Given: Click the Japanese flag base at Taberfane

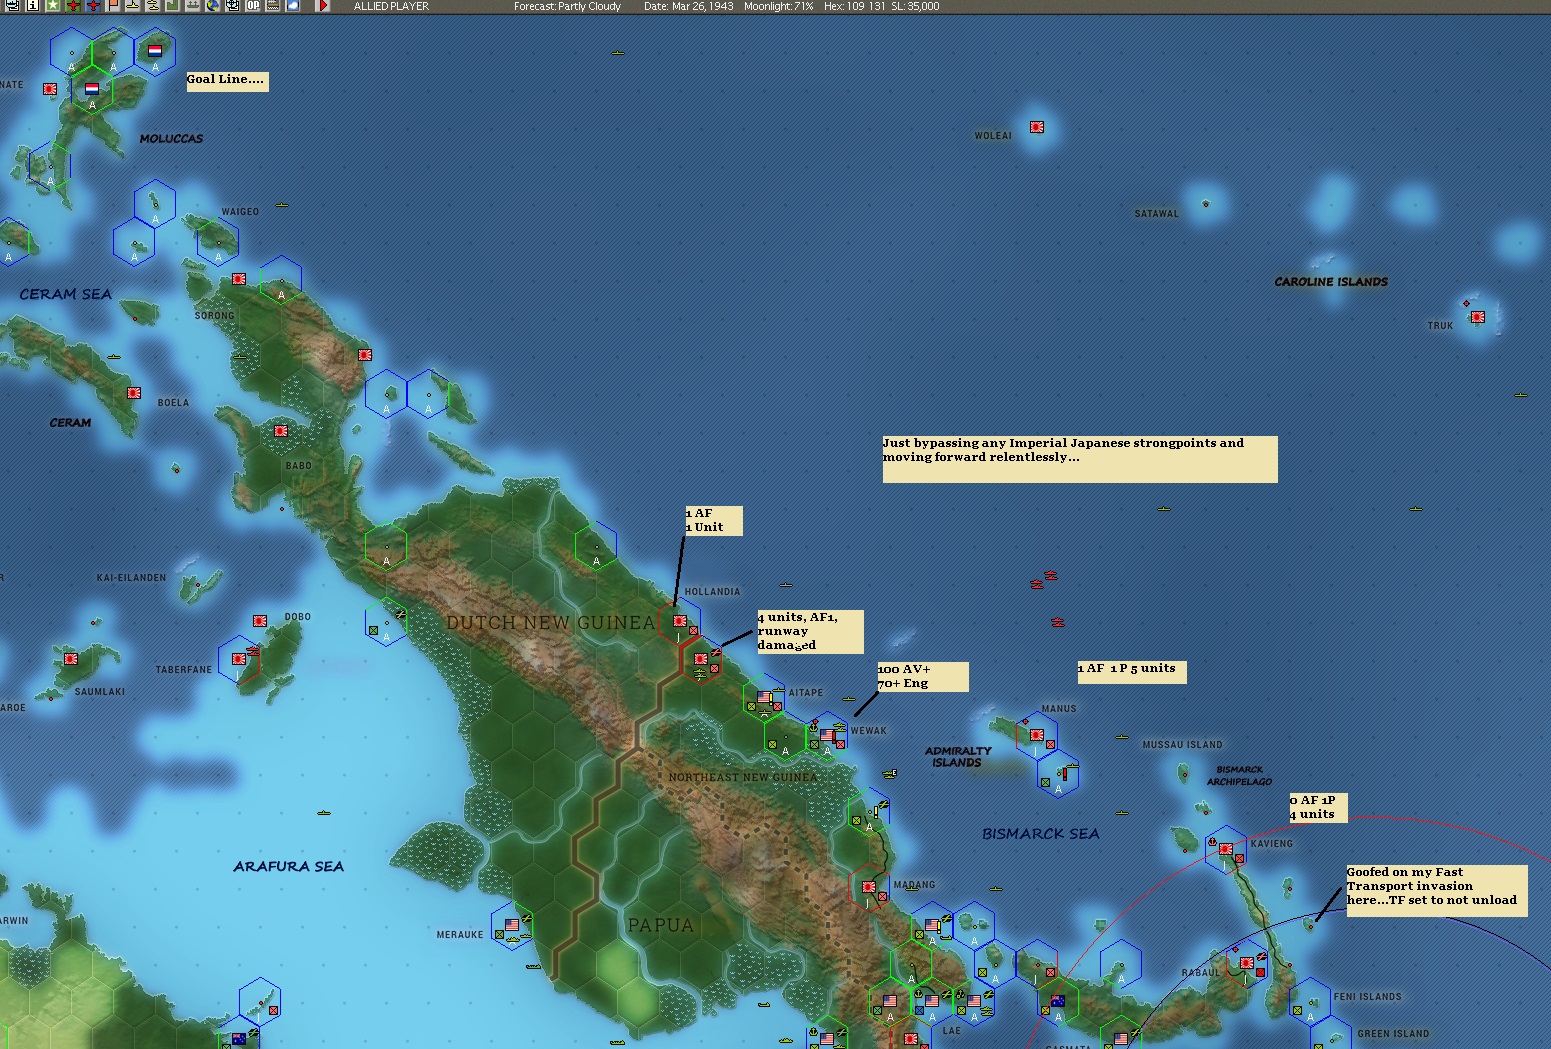Looking at the screenshot, I should point(239,659).
